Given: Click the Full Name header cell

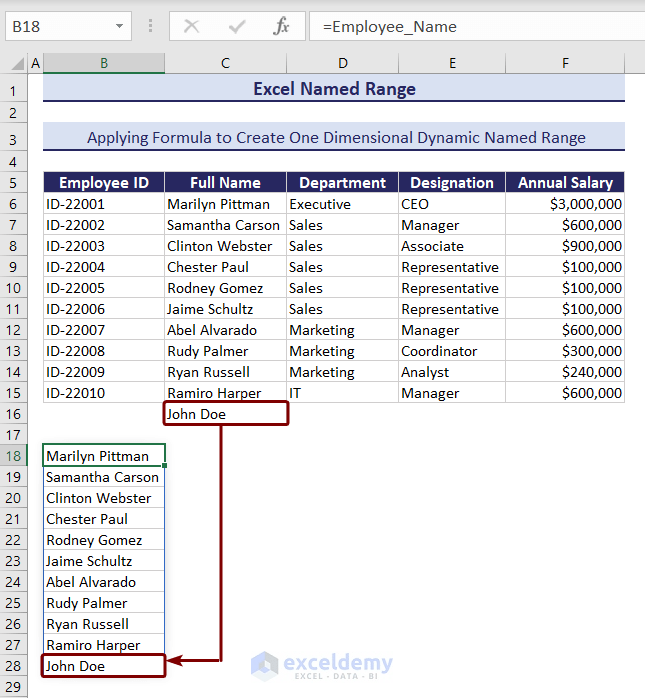Looking at the screenshot, I should tap(225, 183).
